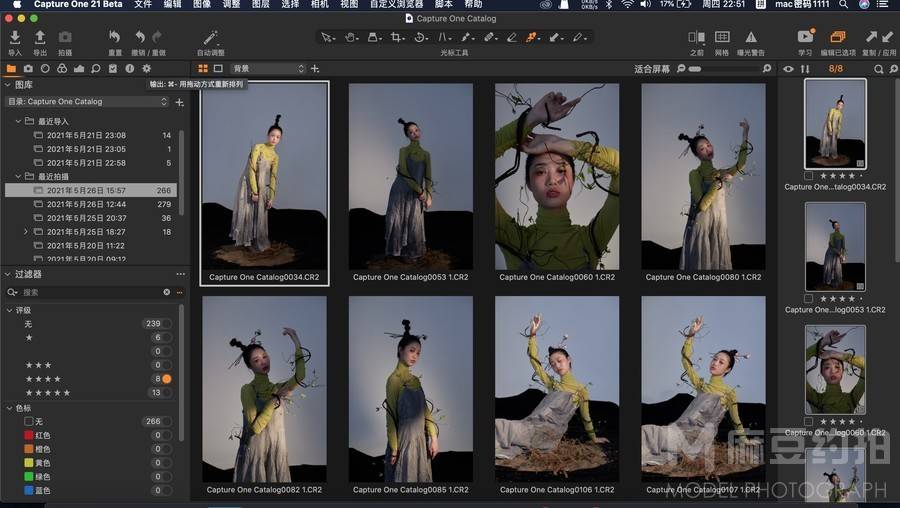Open the metadata info tool tab

click(130, 68)
